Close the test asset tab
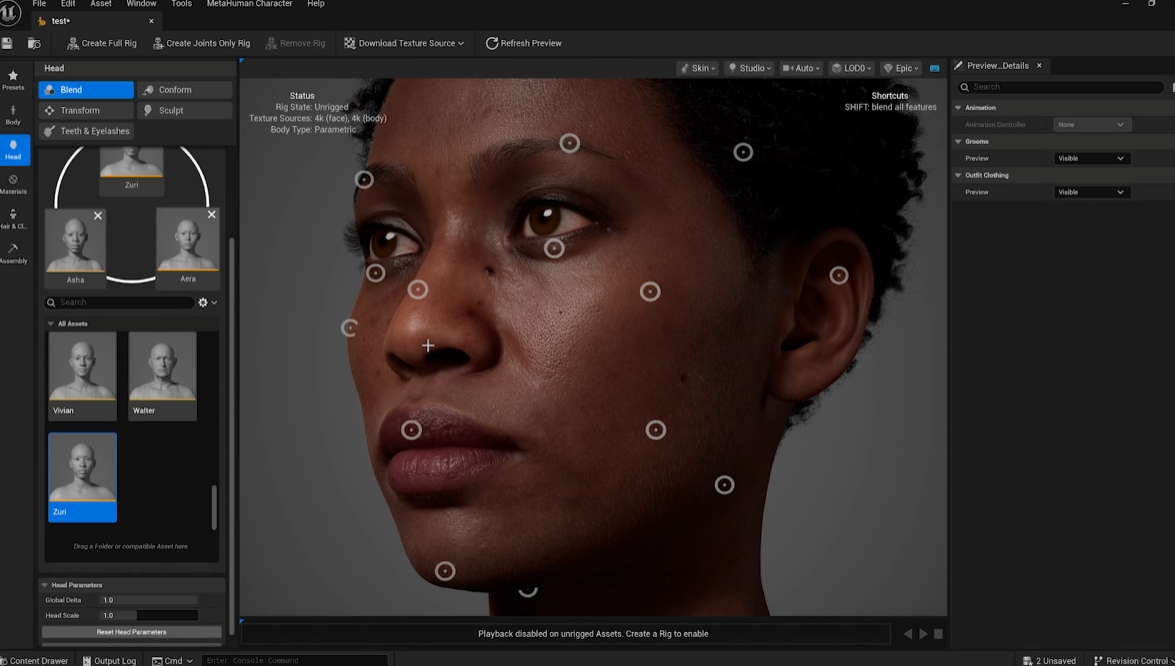Image resolution: width=1175 pixels, height=666 pixels. tap(151, 21)
